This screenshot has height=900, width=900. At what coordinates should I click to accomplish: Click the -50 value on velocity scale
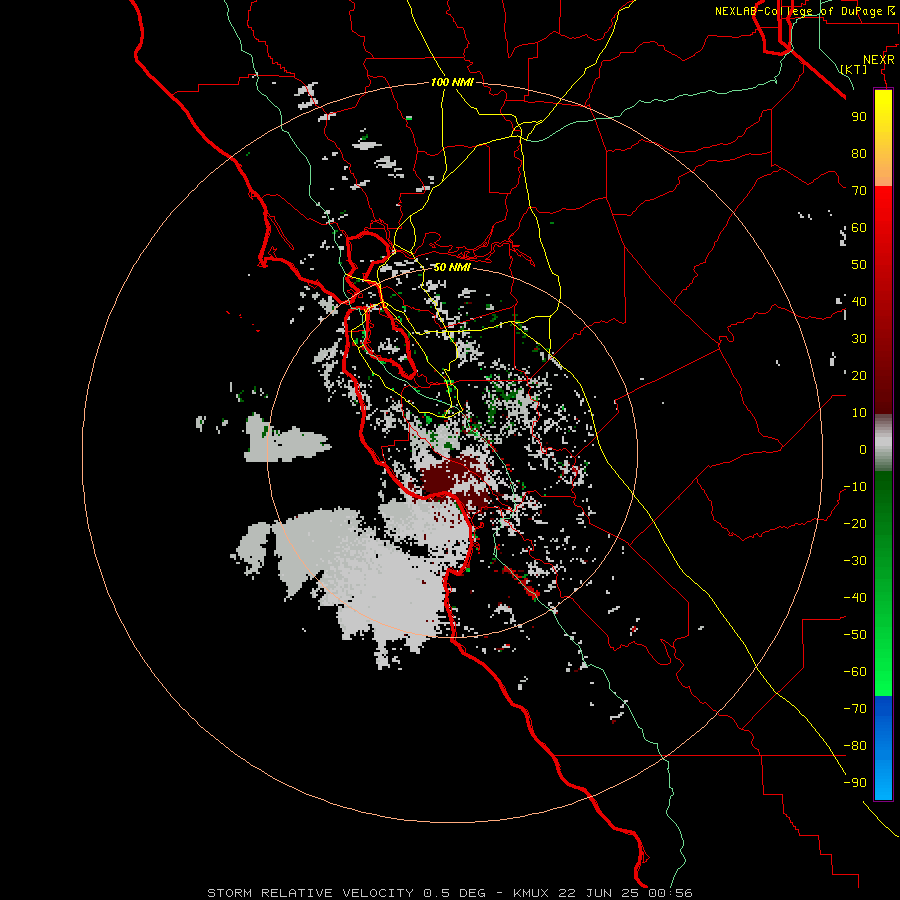(855, 635)
